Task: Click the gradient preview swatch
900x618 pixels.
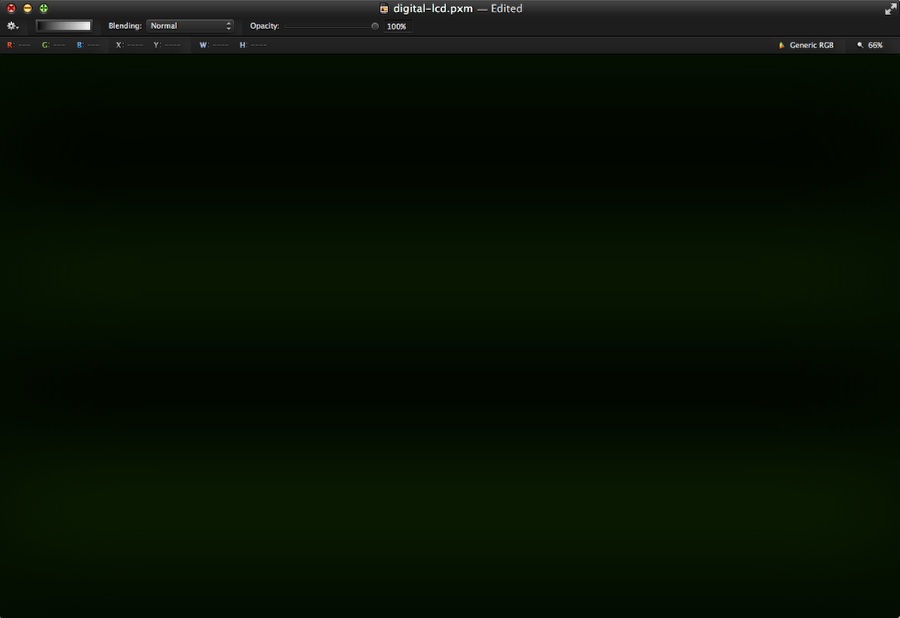Action: point(64,26)
